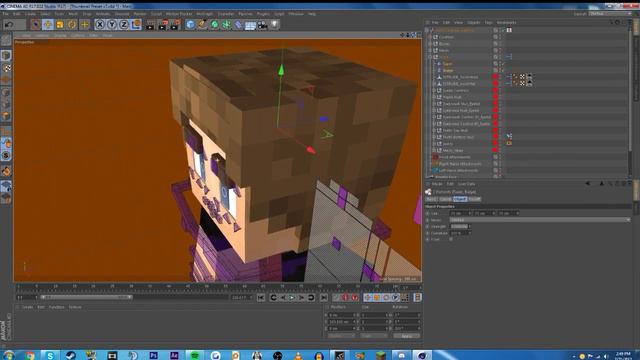Image resolution: width=640 pixels, height=360 pixels.
Task: Switch to Model mode in left palette
Action: click(x=6, y=56)
